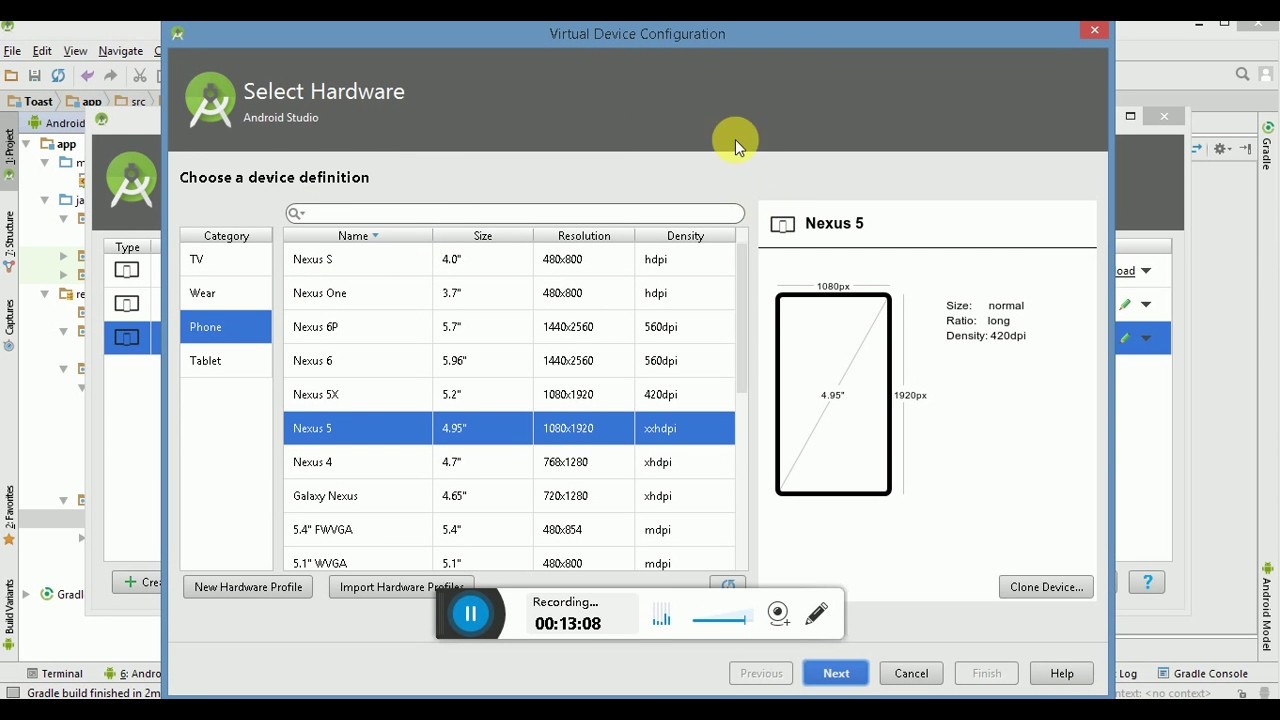1280x720 pixels.
Task: Open the recorder annotation pencil tool
Action: (817, 613)
